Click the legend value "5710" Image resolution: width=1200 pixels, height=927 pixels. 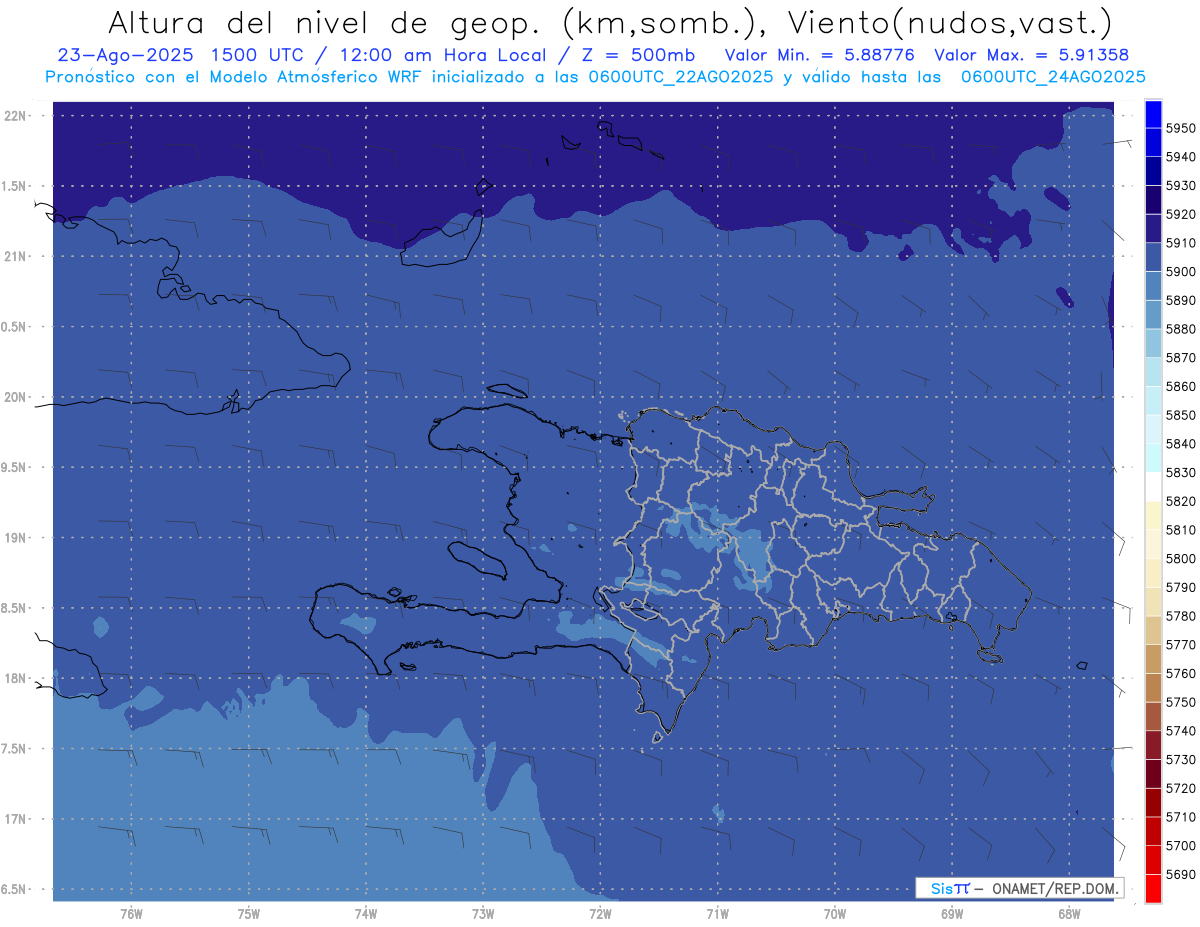[x=1181, y=817]
